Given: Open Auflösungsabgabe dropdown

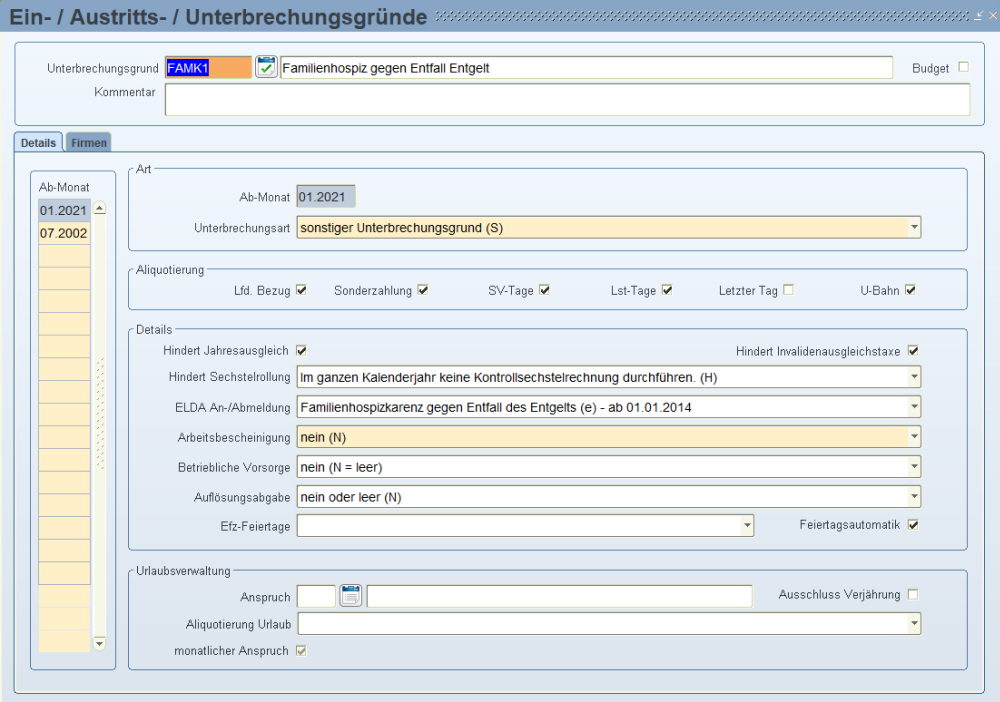Looking at the screenshot, I should tap(915, 497).
